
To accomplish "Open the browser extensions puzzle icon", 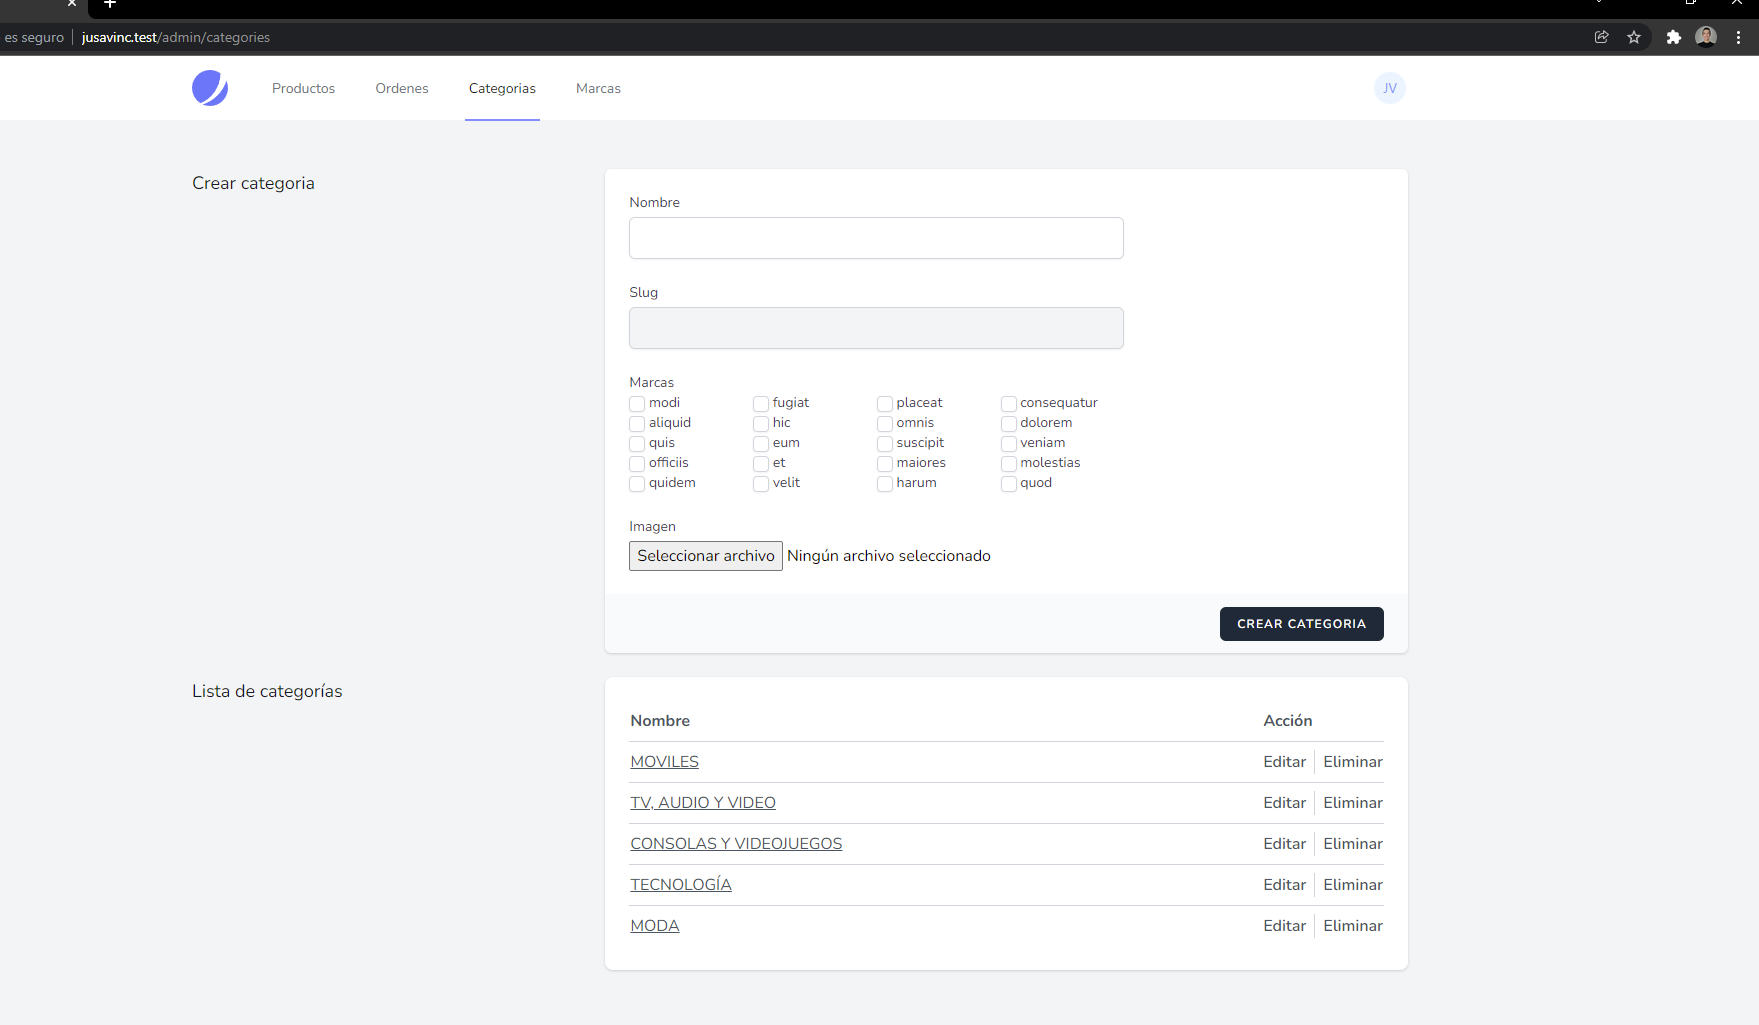I will (x=1673, y=37).
